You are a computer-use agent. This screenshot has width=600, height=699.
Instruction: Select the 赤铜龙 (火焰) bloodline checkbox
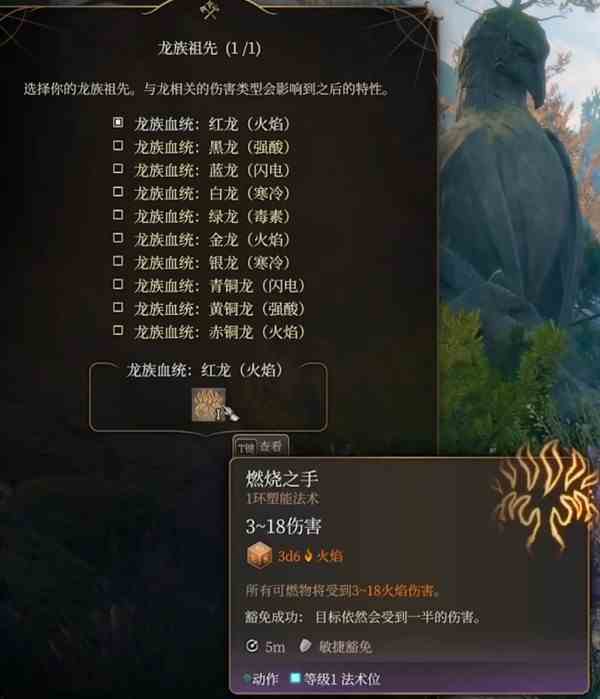pyautogui.click(x=118, y=330)
